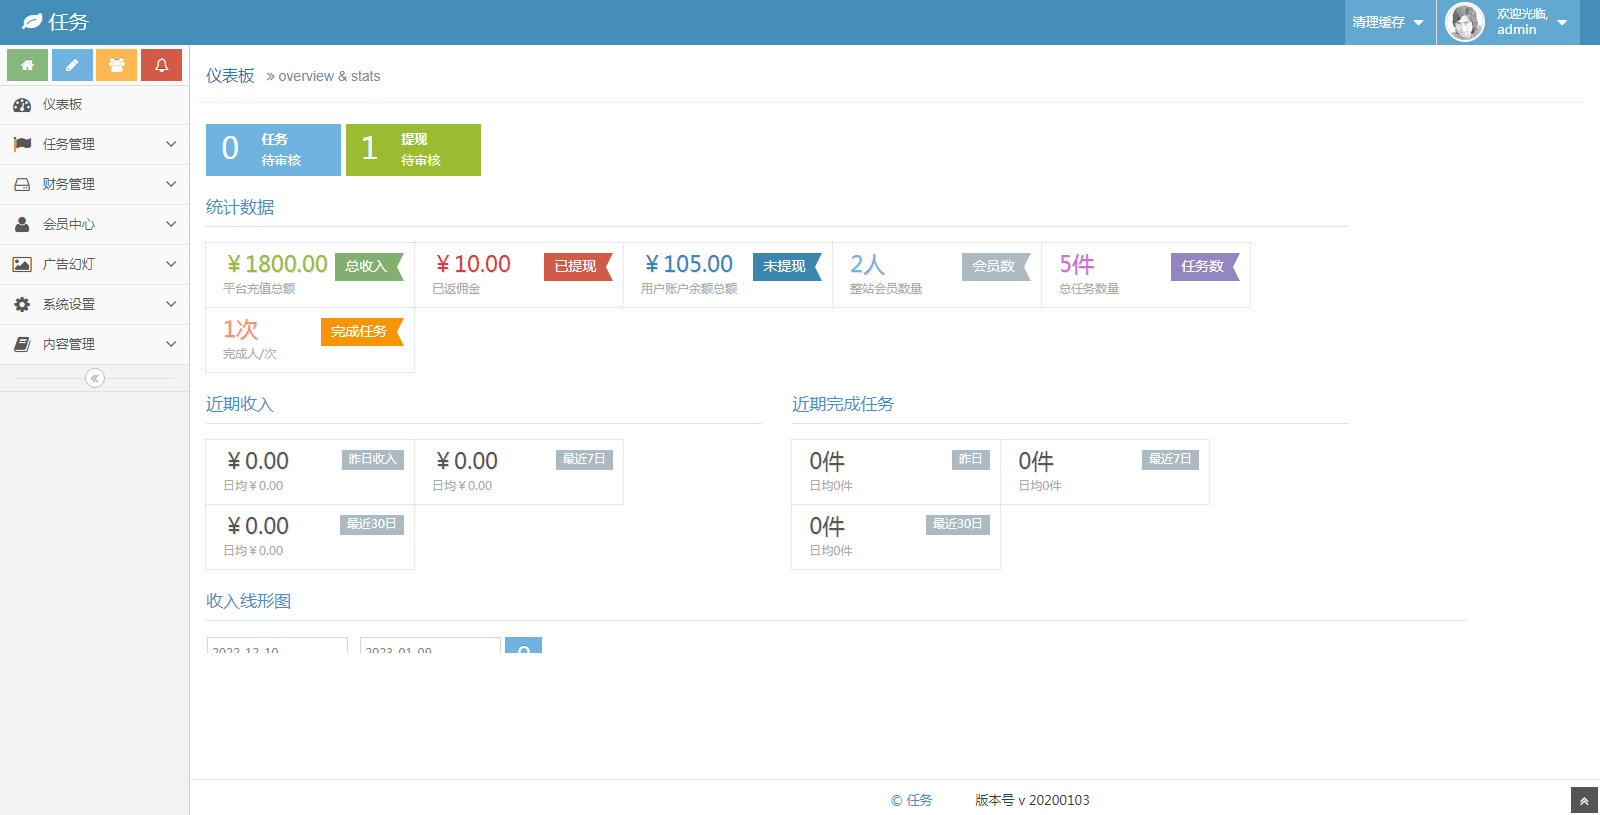Image resolution: width=1600 pixels, height=815 pixels.
Task: Click the 任务数 purple tag
Action: point(1205,266)
